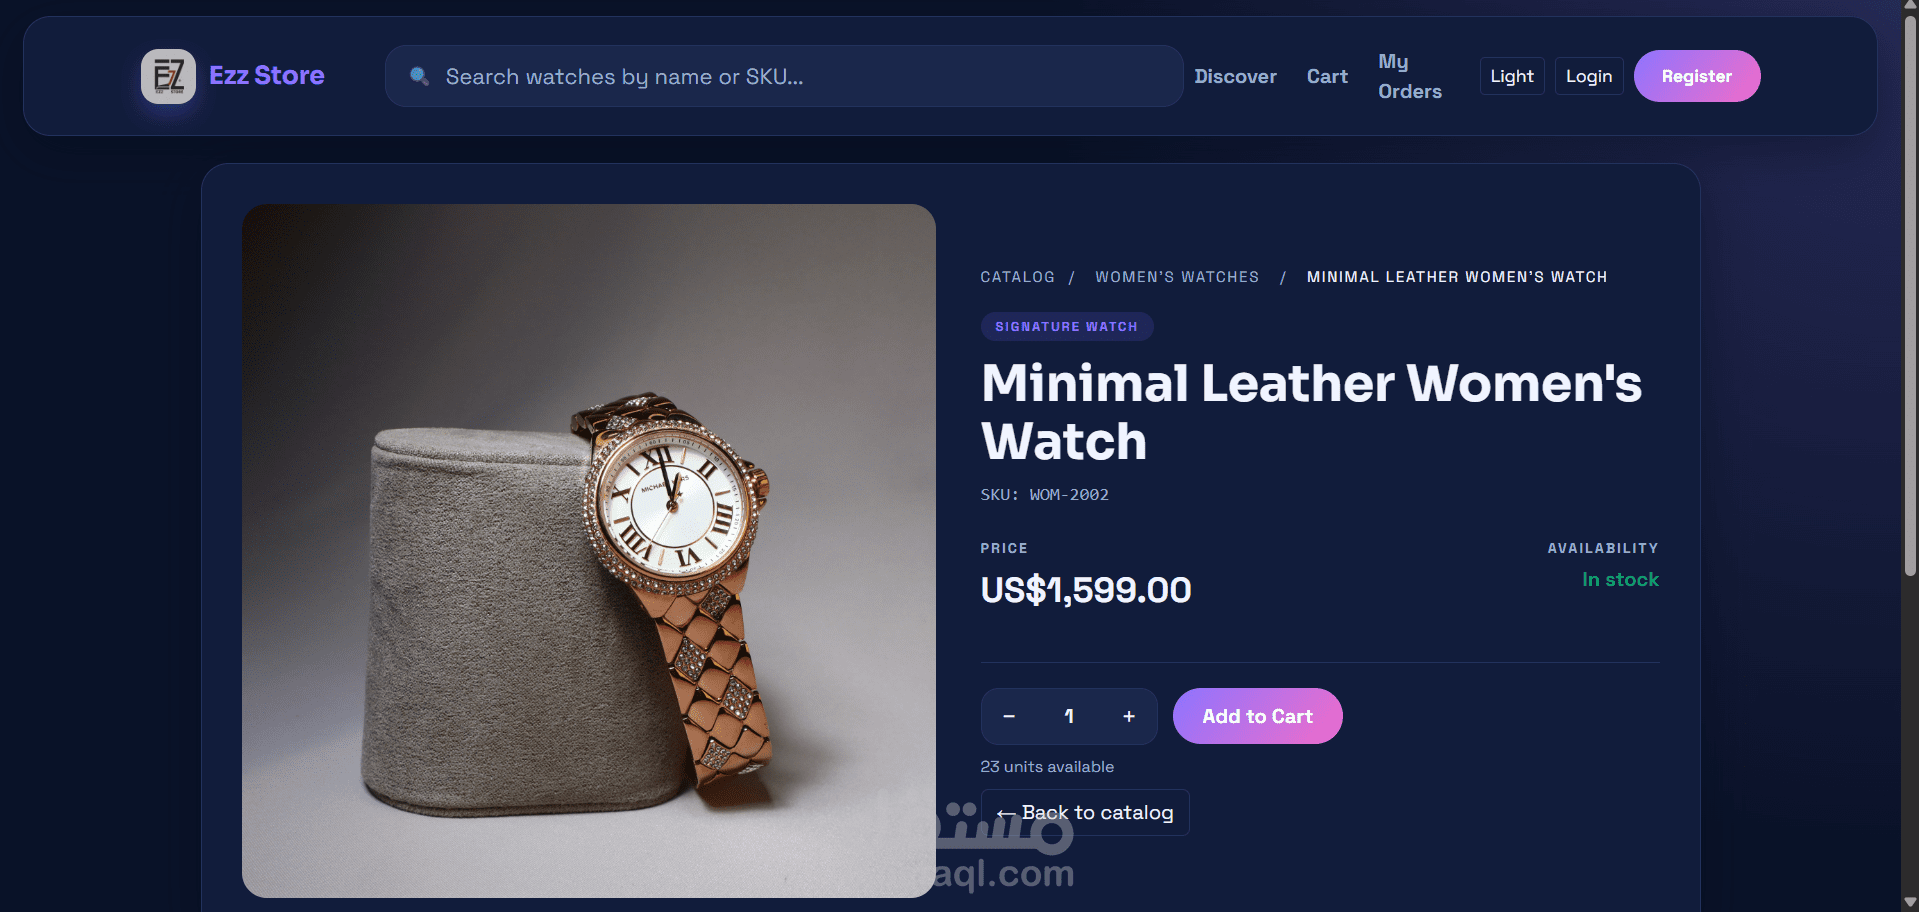This screenshot has height=912, width=1919.
Task: Click the scrollbar up arrow
Action: pos(1910,8)
